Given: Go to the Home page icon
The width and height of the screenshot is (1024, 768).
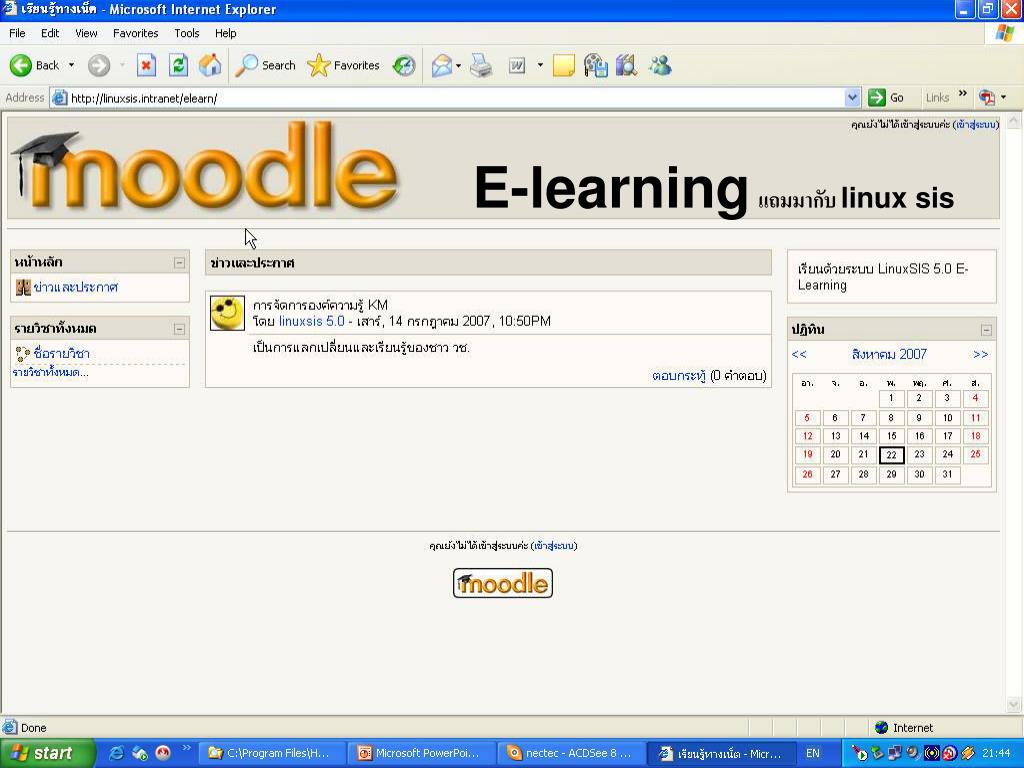Looking at the screenshot, I should pos(210,65).
